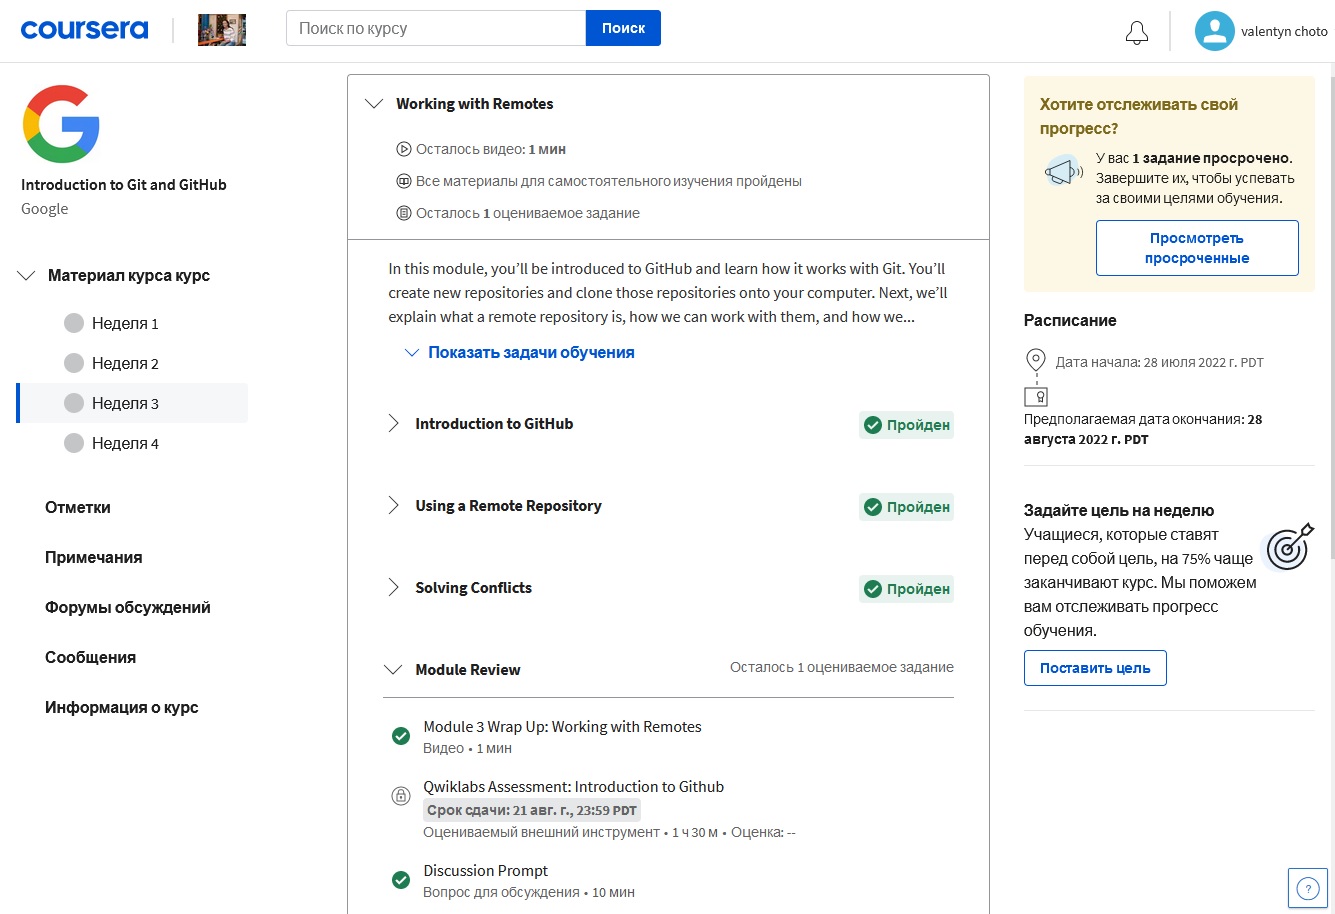Screen dimensions: 1335x914
Task: Click the Неделя 1 progress circle
Action: 74,323
